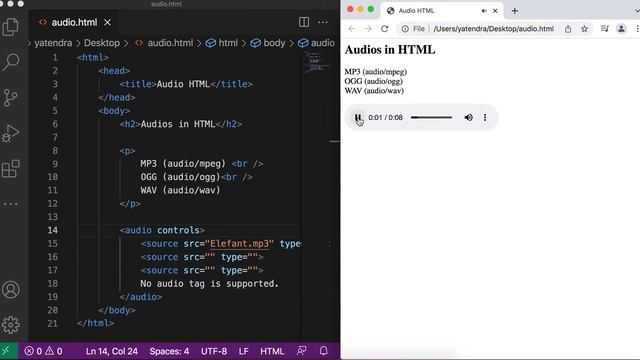The image size is (640, 360).
Task: Click Desktop breadcrumb segment
Action: [102, 43]
